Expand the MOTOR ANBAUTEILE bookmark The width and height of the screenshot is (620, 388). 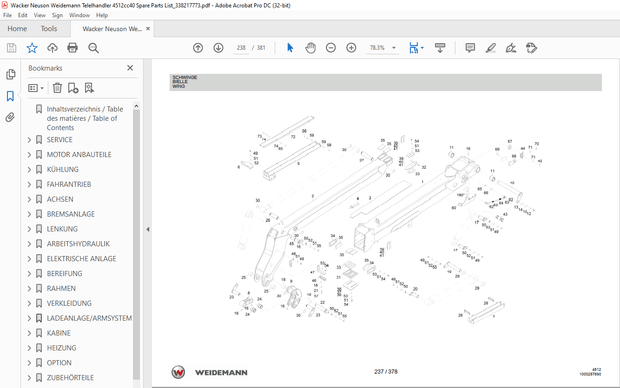point(29,155)
